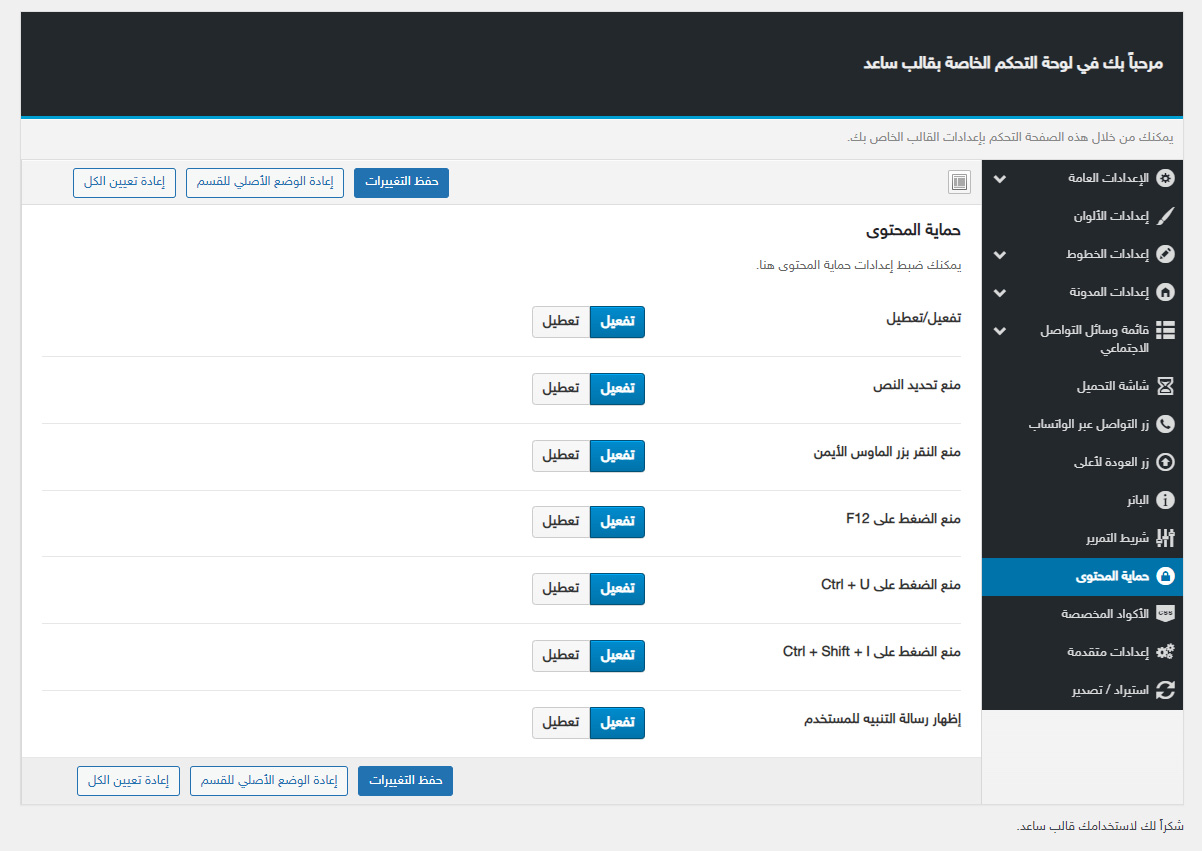Click the phone icon for زر التواصل عبر الواتساب

(1165, 424)
